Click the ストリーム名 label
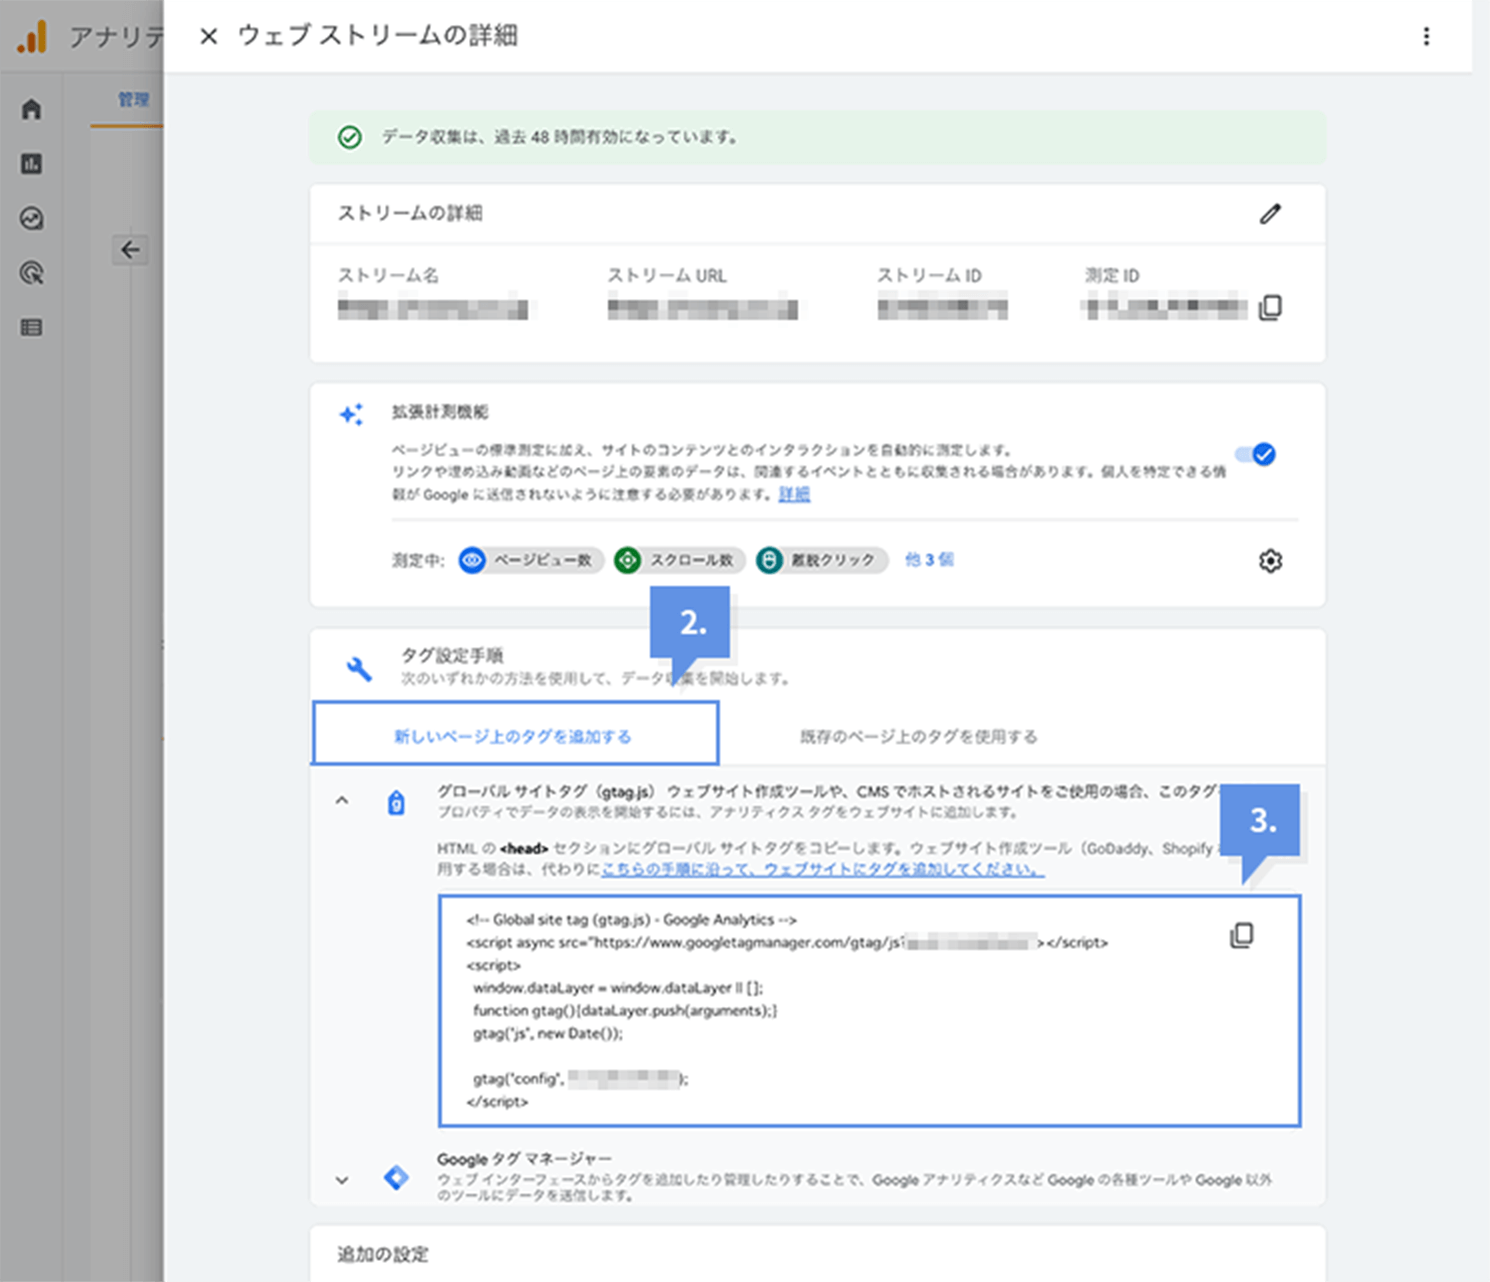Viewport: 1490px width, 1282px height. tap(388, 275)
